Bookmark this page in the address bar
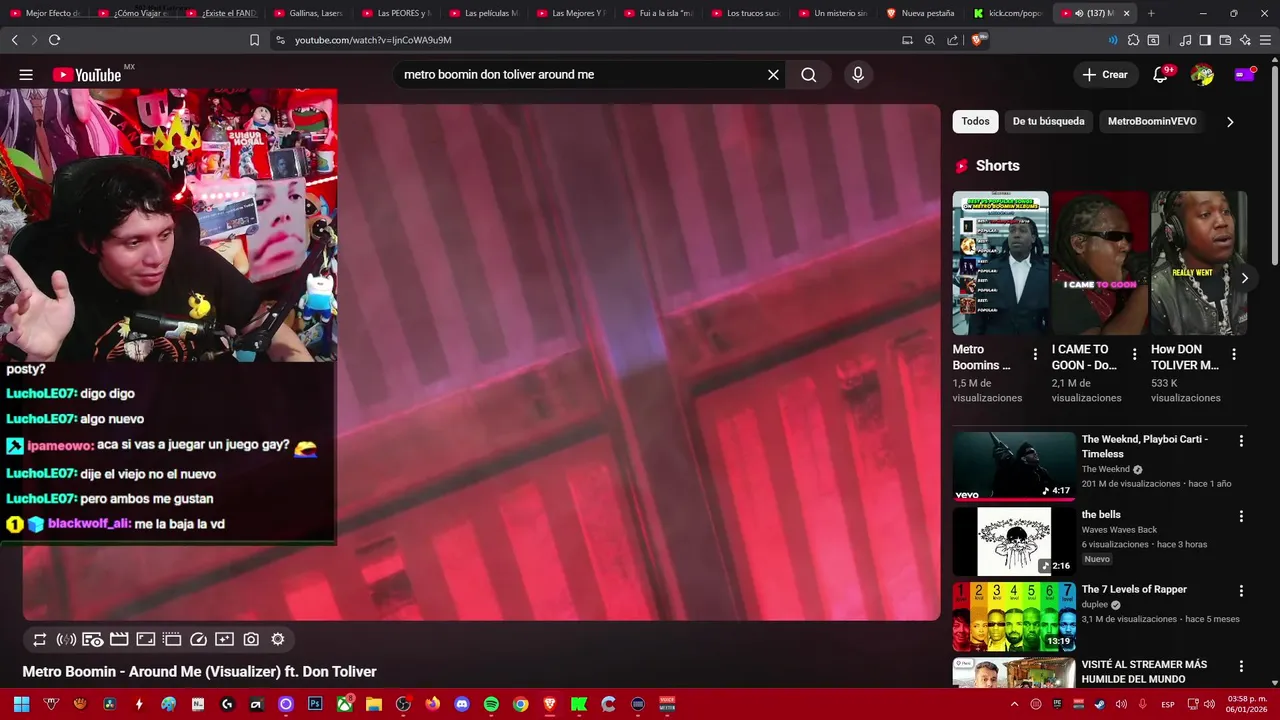Viewport: 1280px width, 720px height. pos(254,40)
